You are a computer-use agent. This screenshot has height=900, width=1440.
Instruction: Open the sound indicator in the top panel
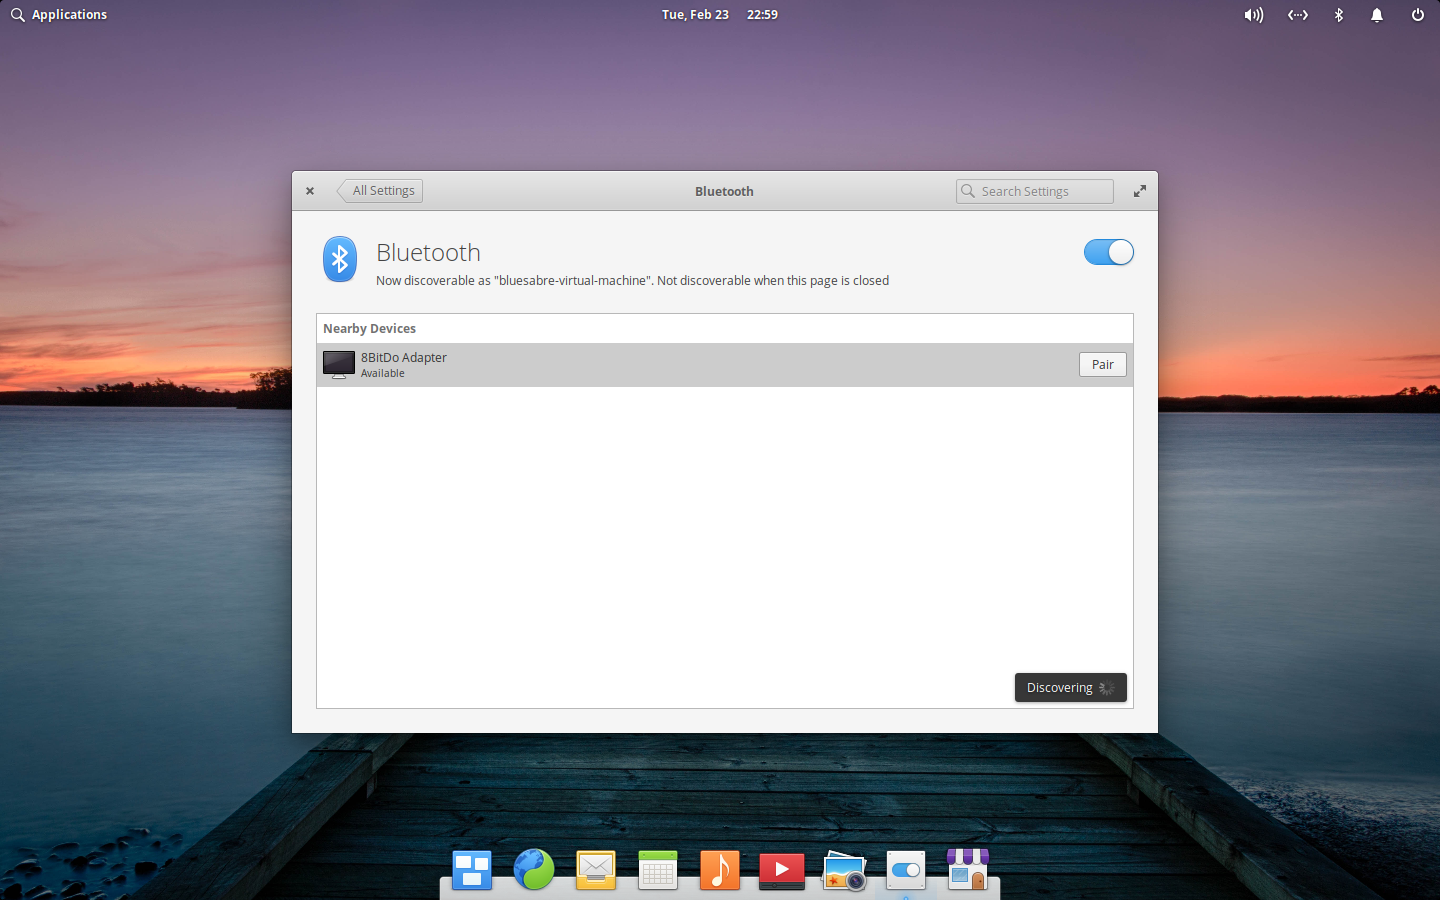pos(1253,14)
